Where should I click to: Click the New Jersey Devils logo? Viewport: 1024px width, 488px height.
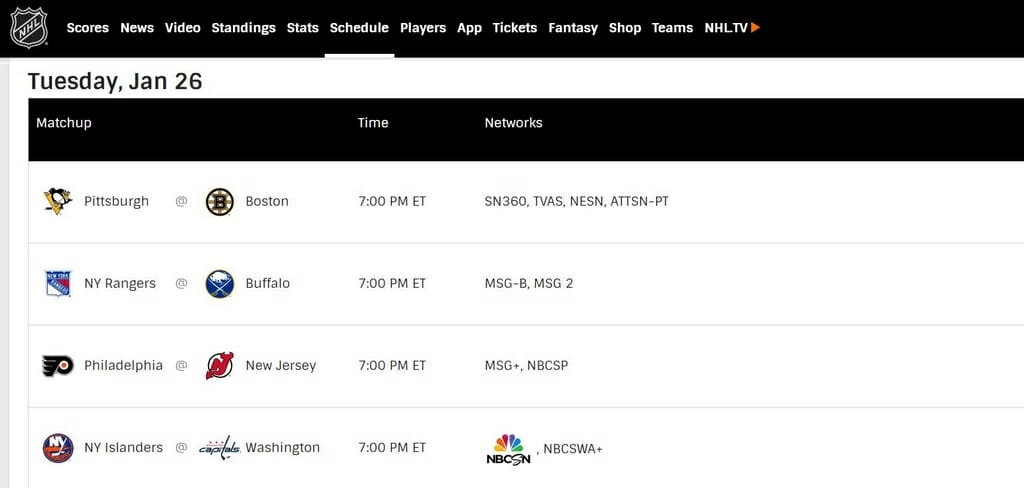219,366
